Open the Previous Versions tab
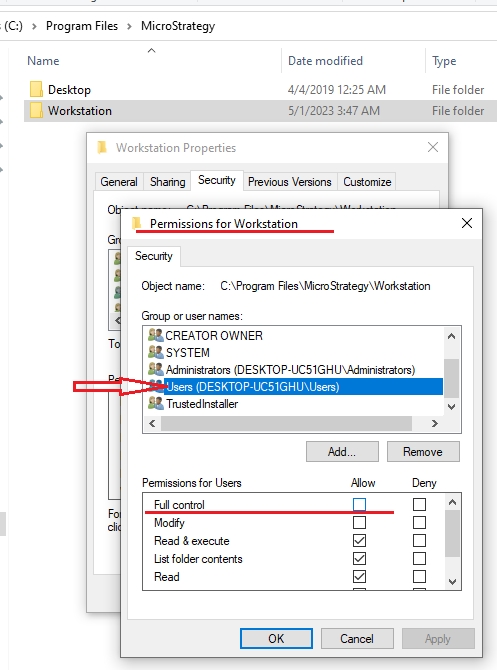Screen dimensions: 497x670 (x=290, y=182)
